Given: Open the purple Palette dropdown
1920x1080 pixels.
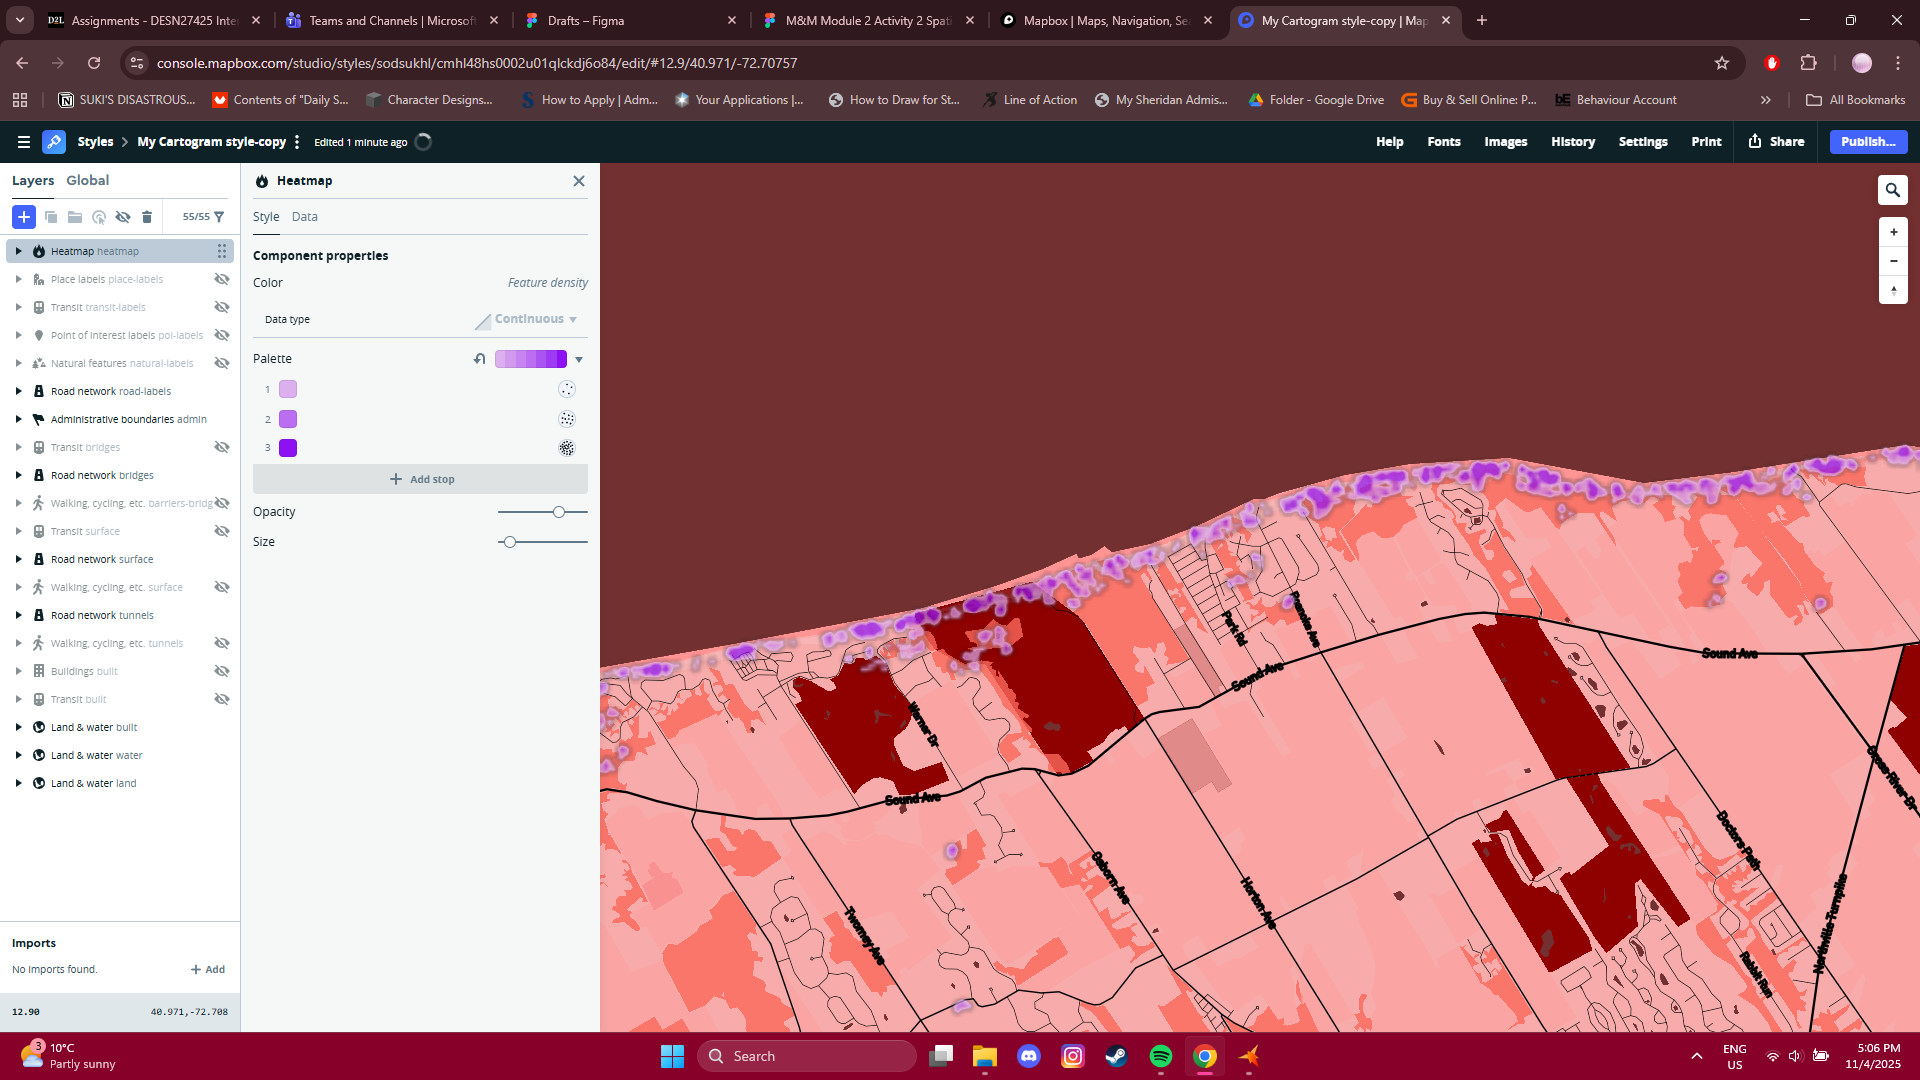Looking at the screenshot, I should tap(579, 358).
